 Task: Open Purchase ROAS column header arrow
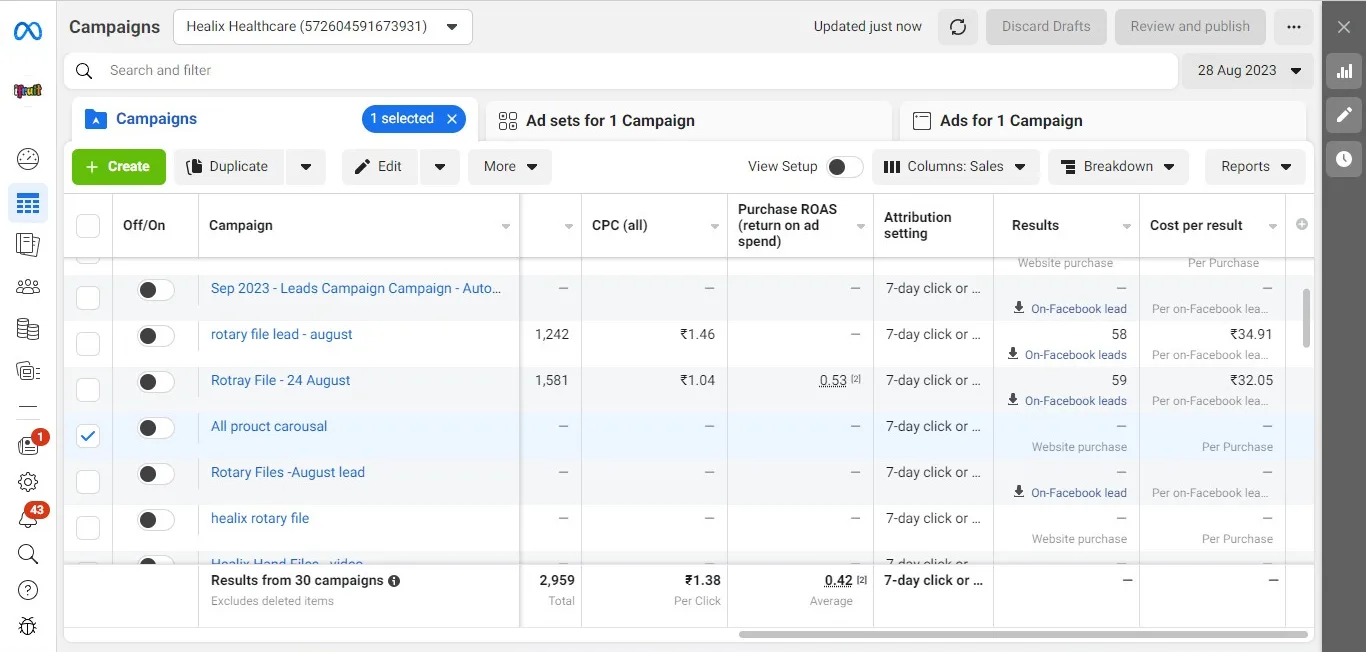tap(861, 227)
